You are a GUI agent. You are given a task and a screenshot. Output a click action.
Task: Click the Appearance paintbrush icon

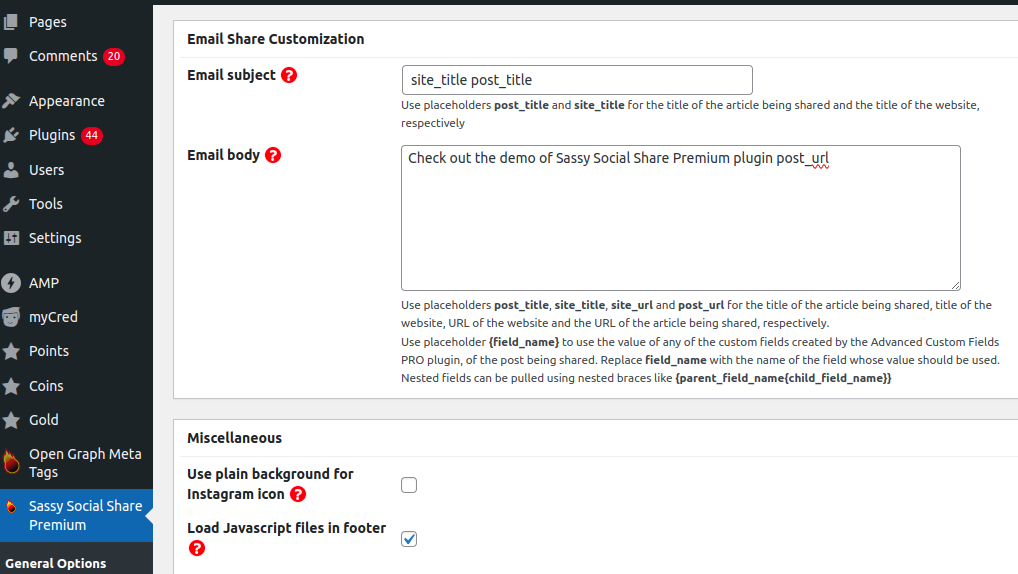(x=11, y=101)
